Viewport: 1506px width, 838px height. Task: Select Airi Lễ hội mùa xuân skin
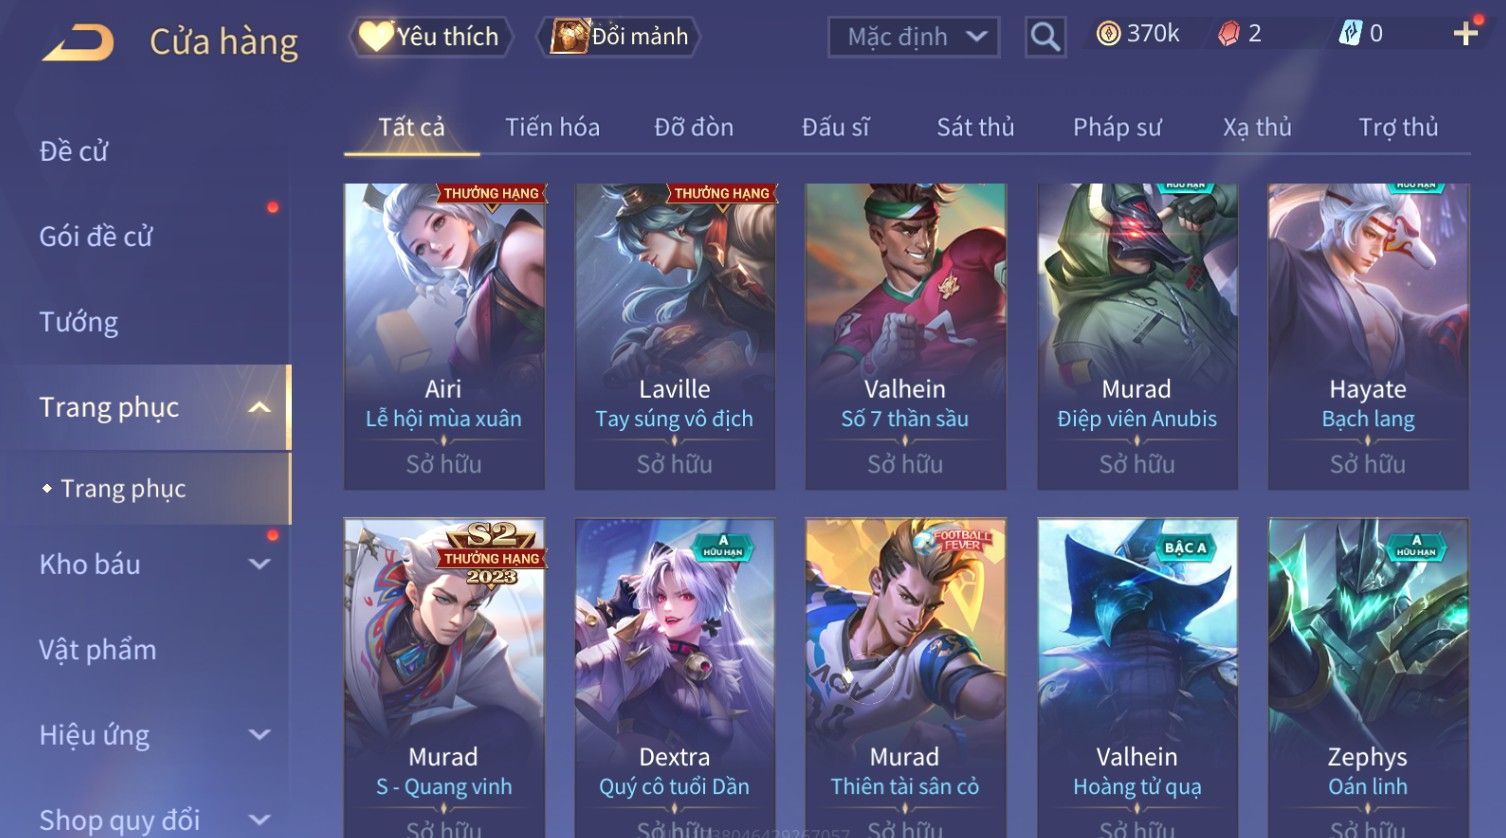444,336
